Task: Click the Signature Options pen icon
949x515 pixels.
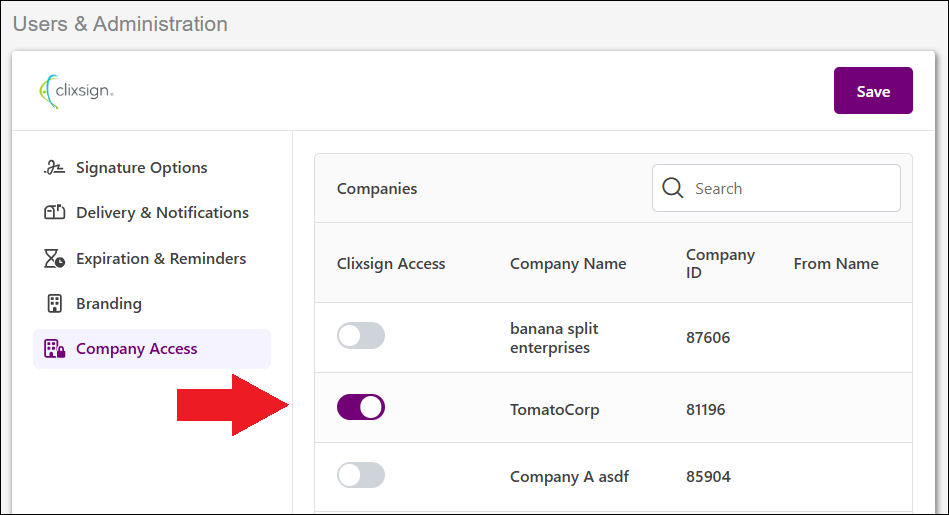Action: click(54, 168)
